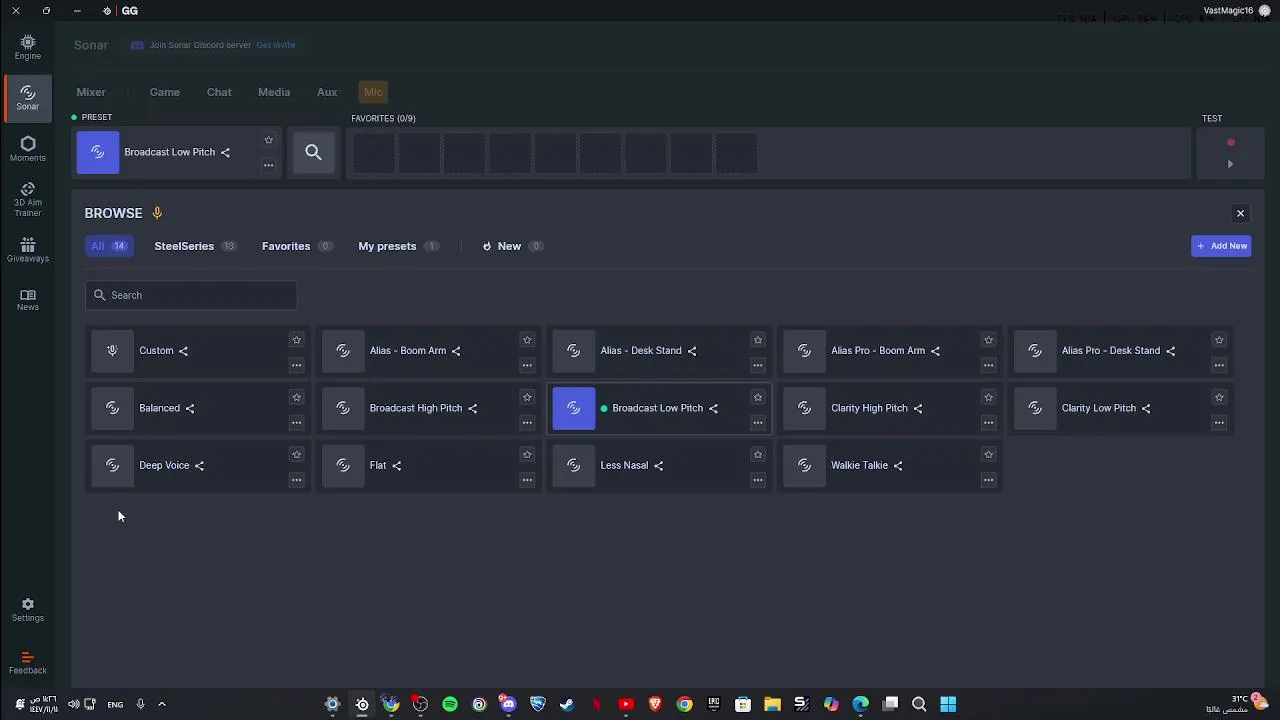1280x720 pixels.
Task: Open more options for Alias - Desk Stand
Action: 758,365
